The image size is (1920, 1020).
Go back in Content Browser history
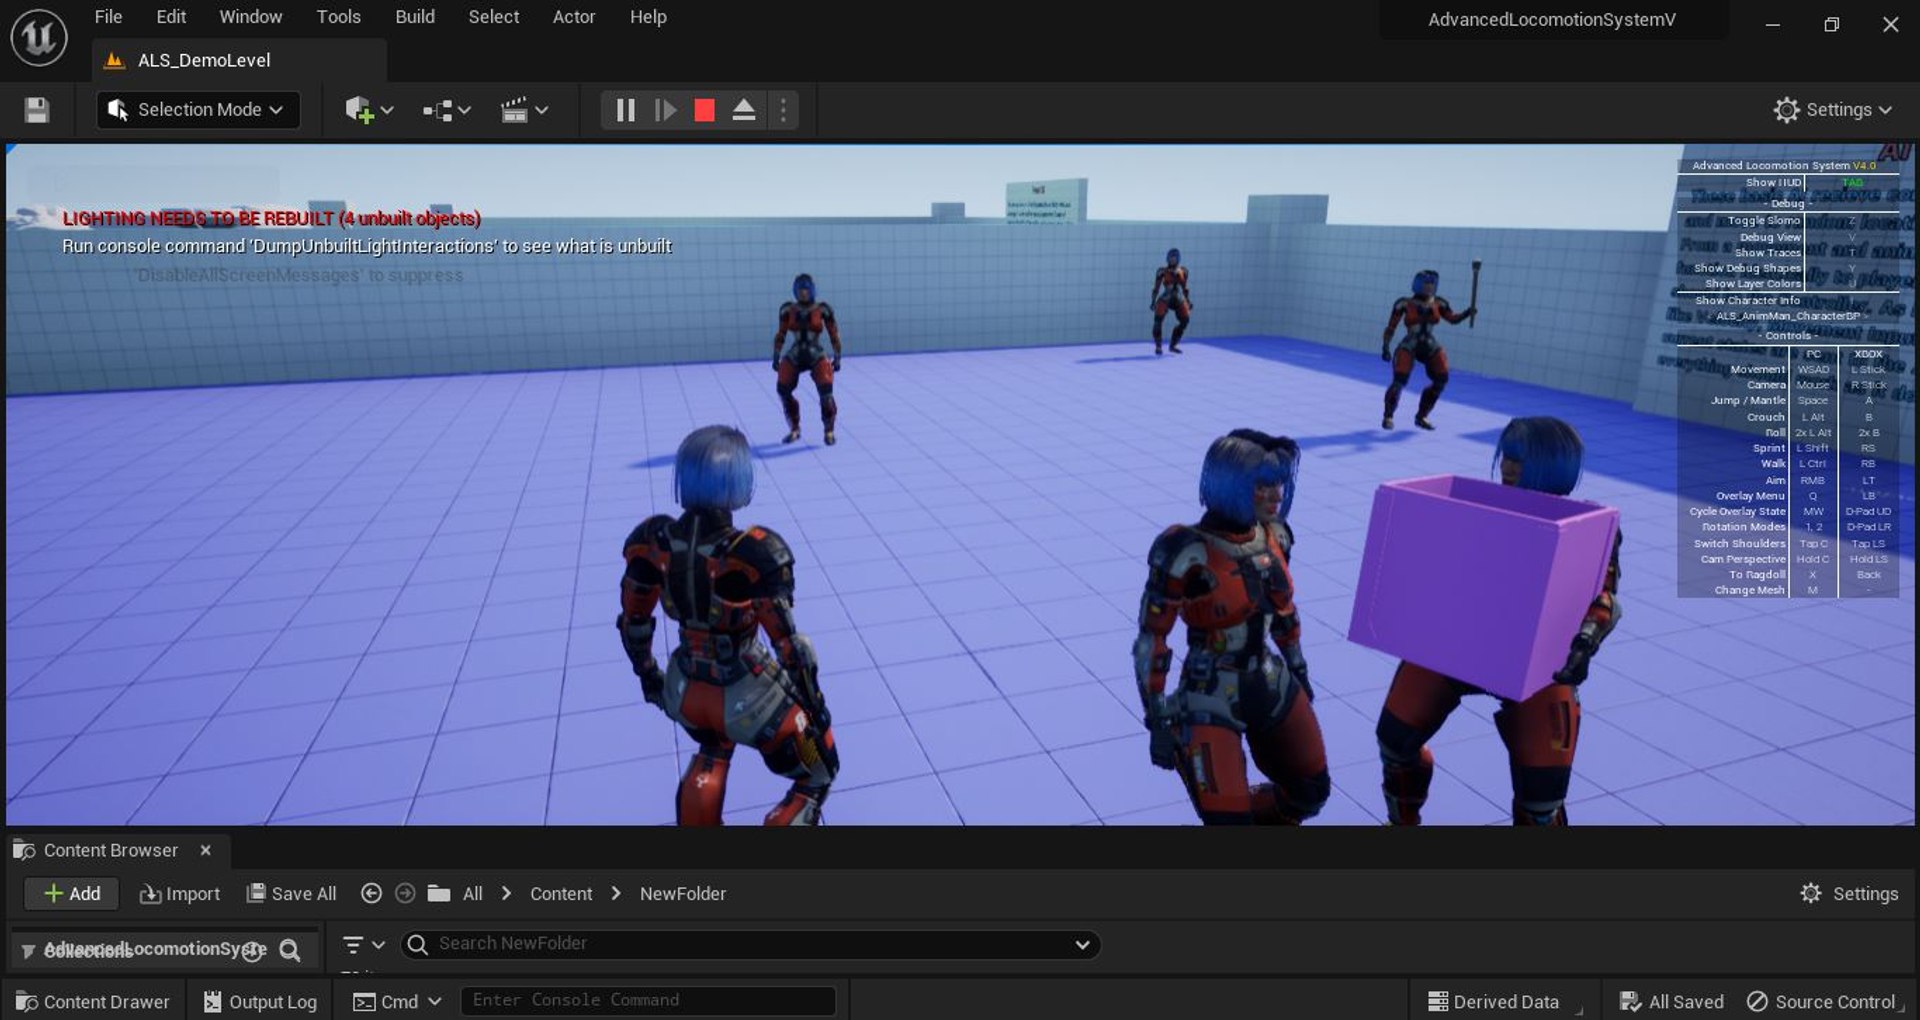click(x=371, y=893)
